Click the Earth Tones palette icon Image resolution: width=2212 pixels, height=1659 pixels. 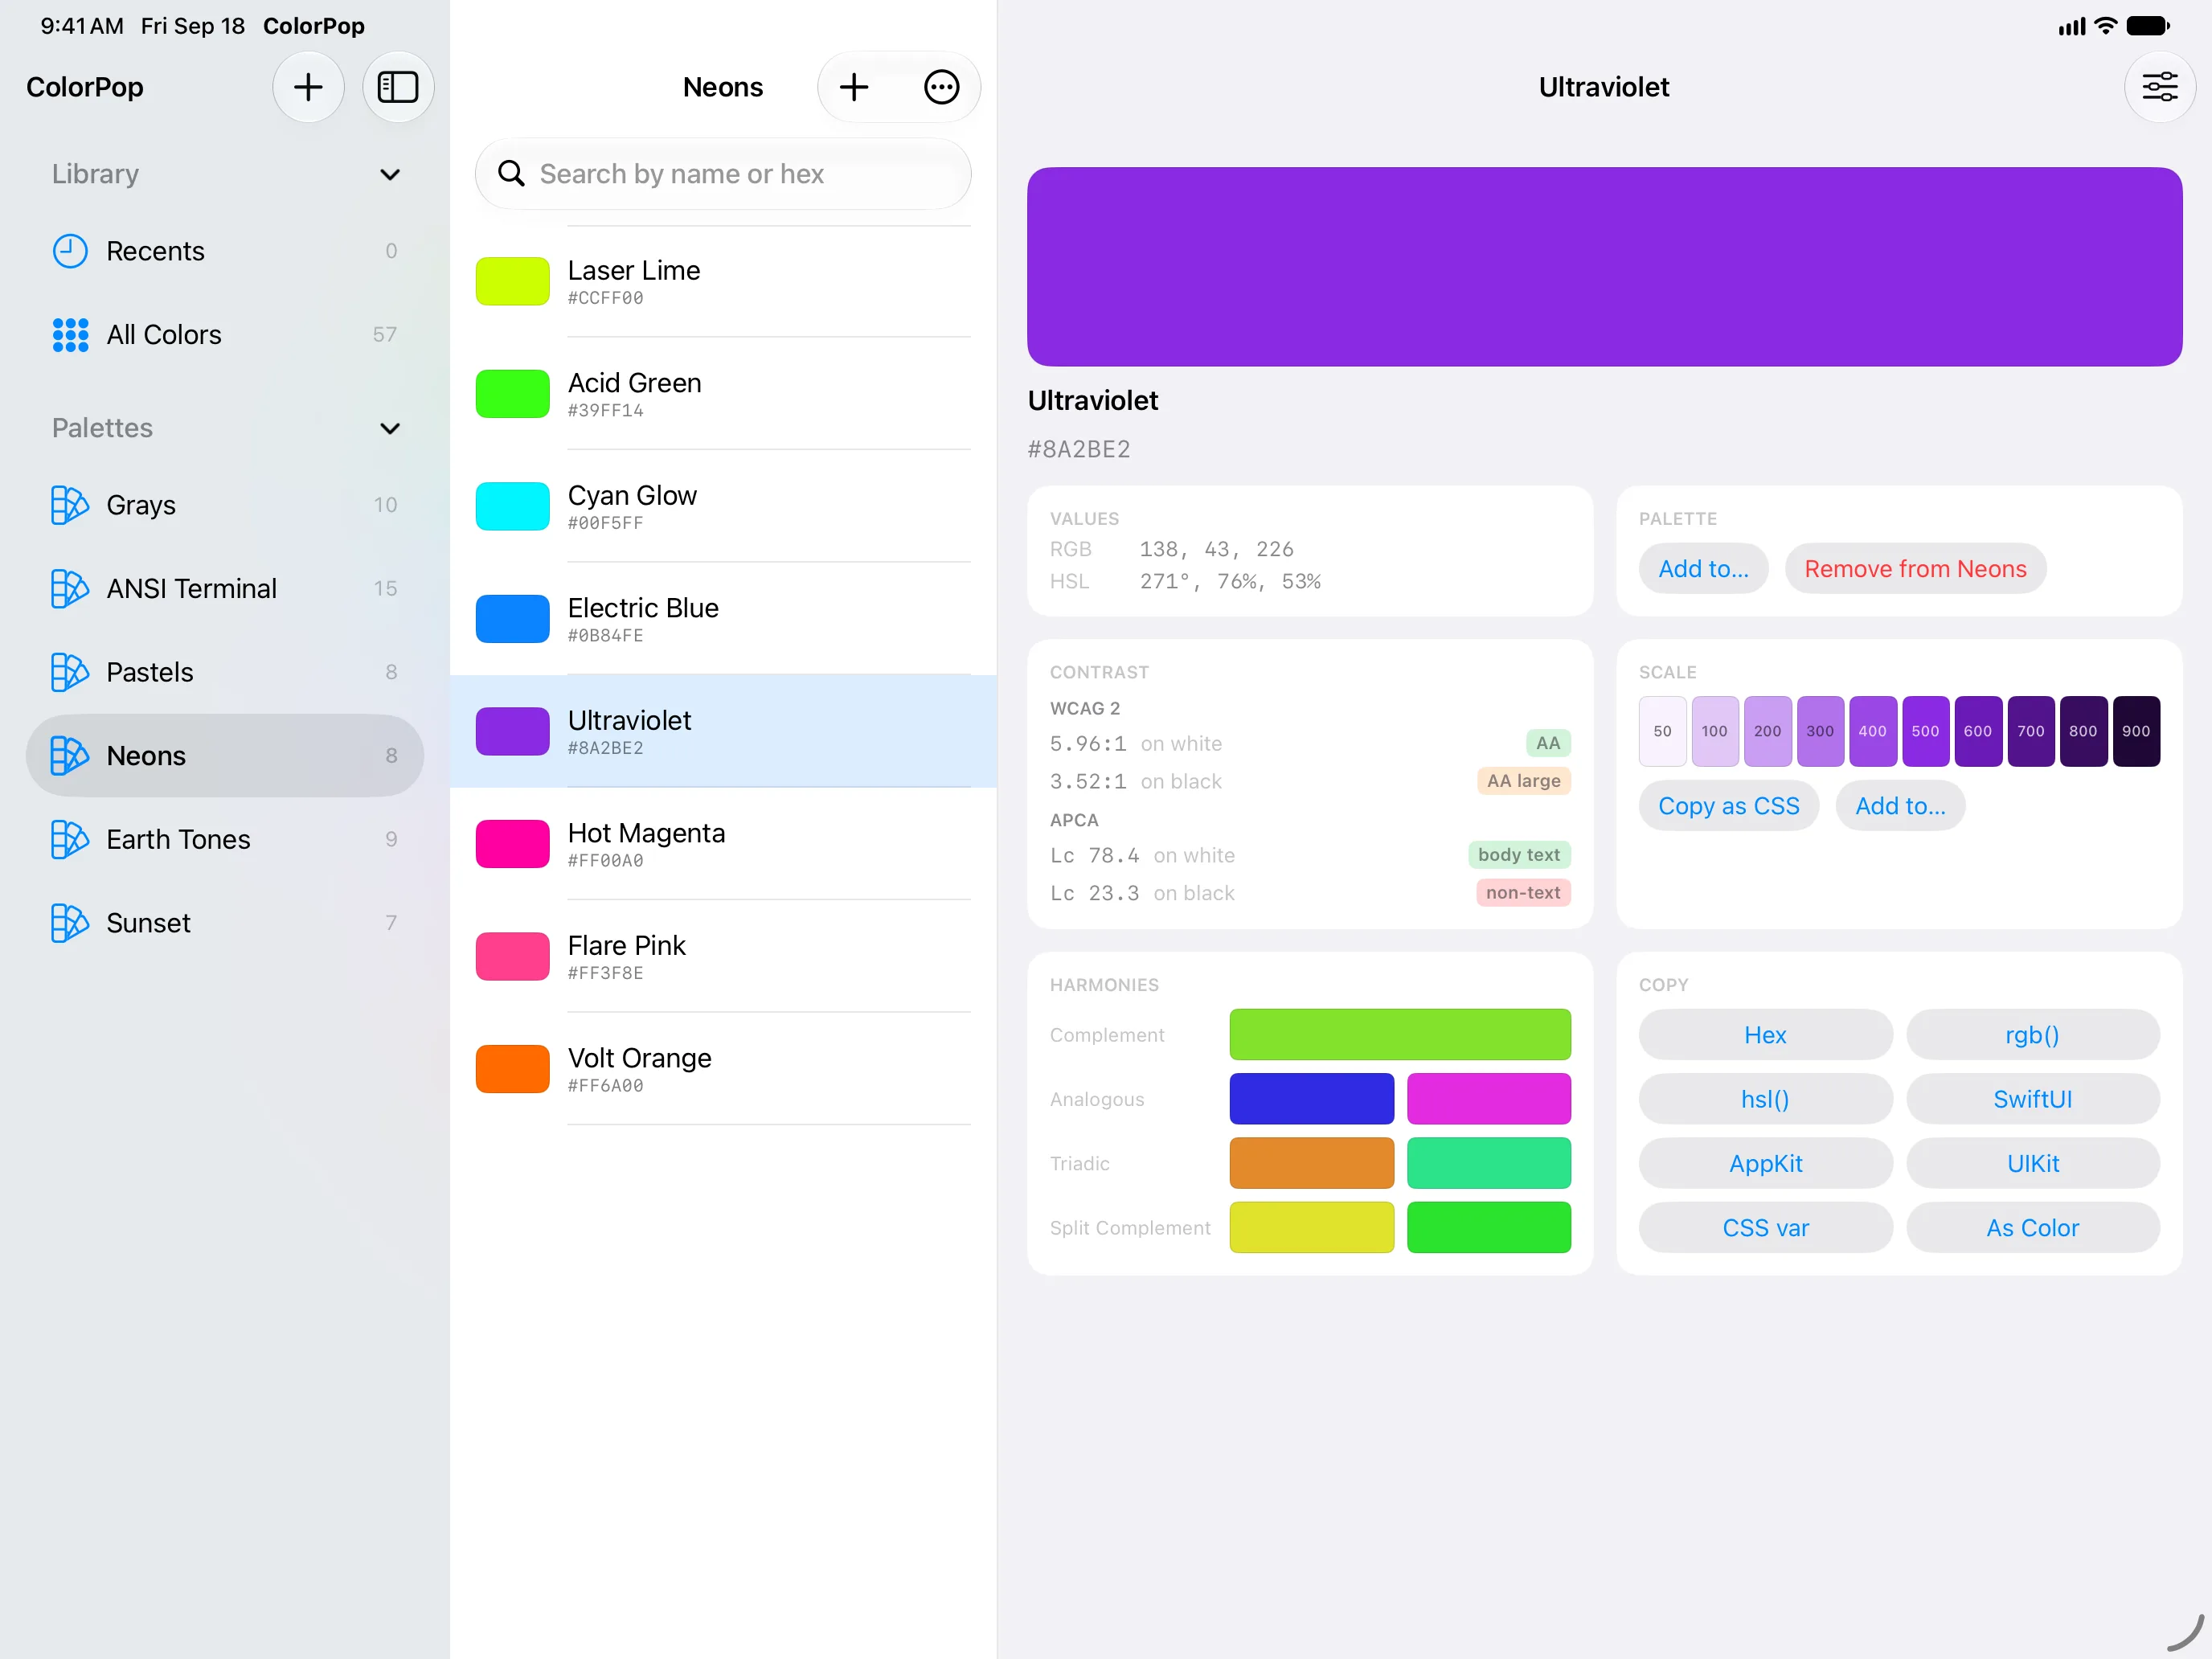tap(70, 840)
